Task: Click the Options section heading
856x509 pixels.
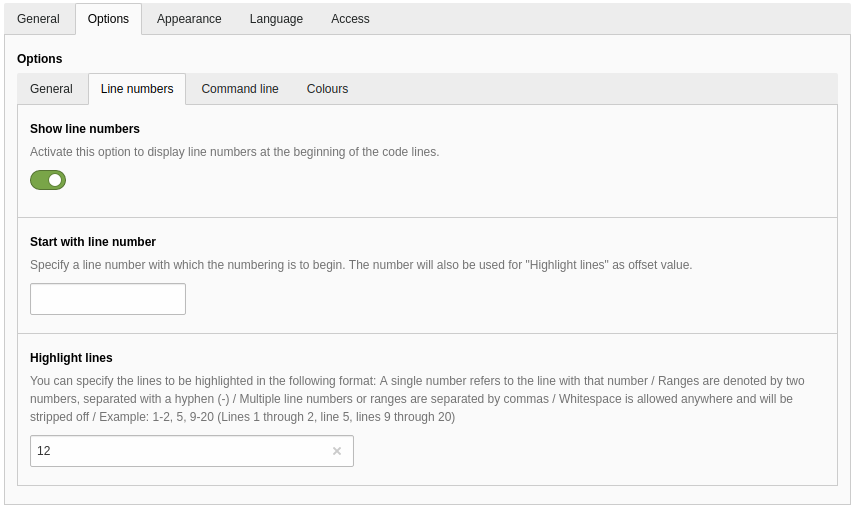Action: point(39,59)
